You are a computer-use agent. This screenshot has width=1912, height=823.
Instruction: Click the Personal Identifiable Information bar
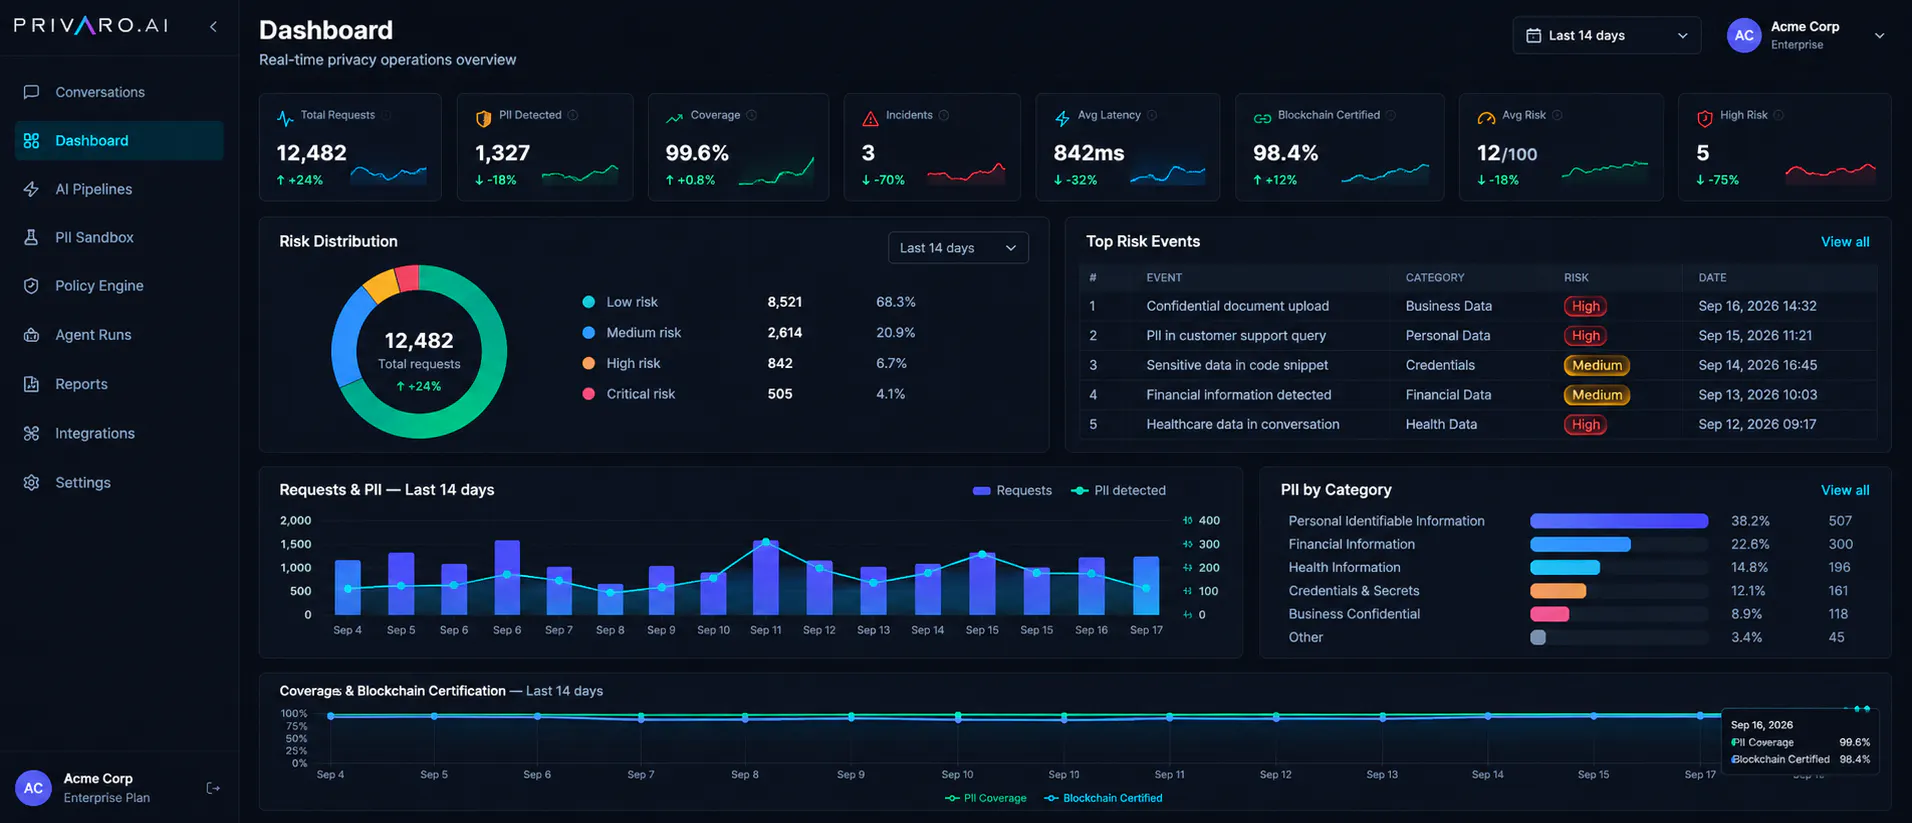[1619, 521]
